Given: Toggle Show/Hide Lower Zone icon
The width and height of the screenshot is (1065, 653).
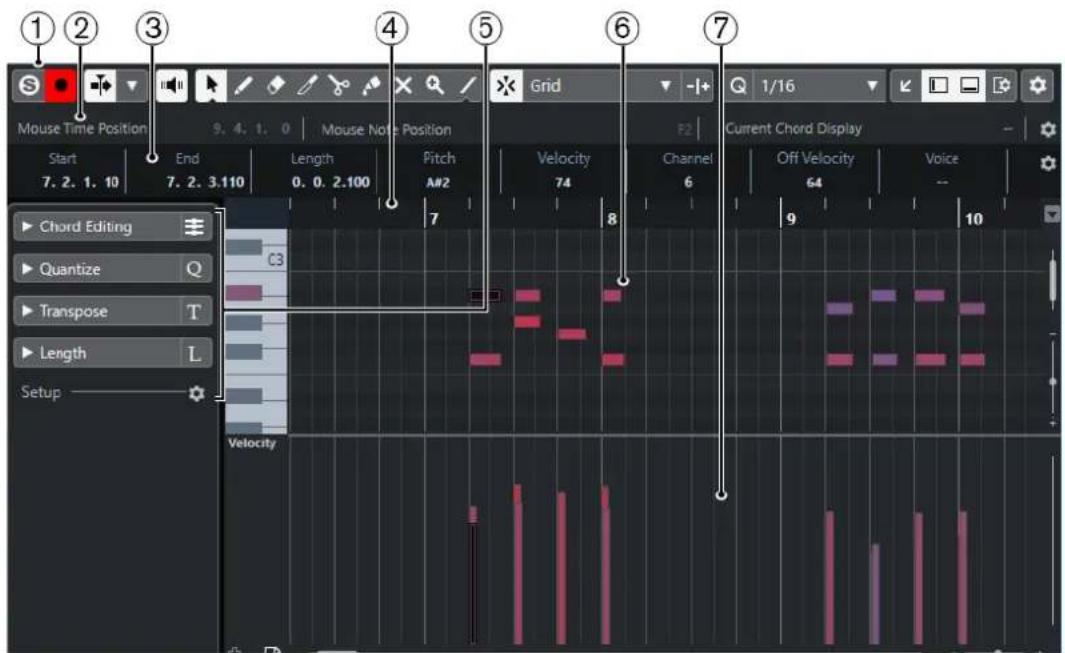Looking at the screenshot, I should [x=969, y=86].
